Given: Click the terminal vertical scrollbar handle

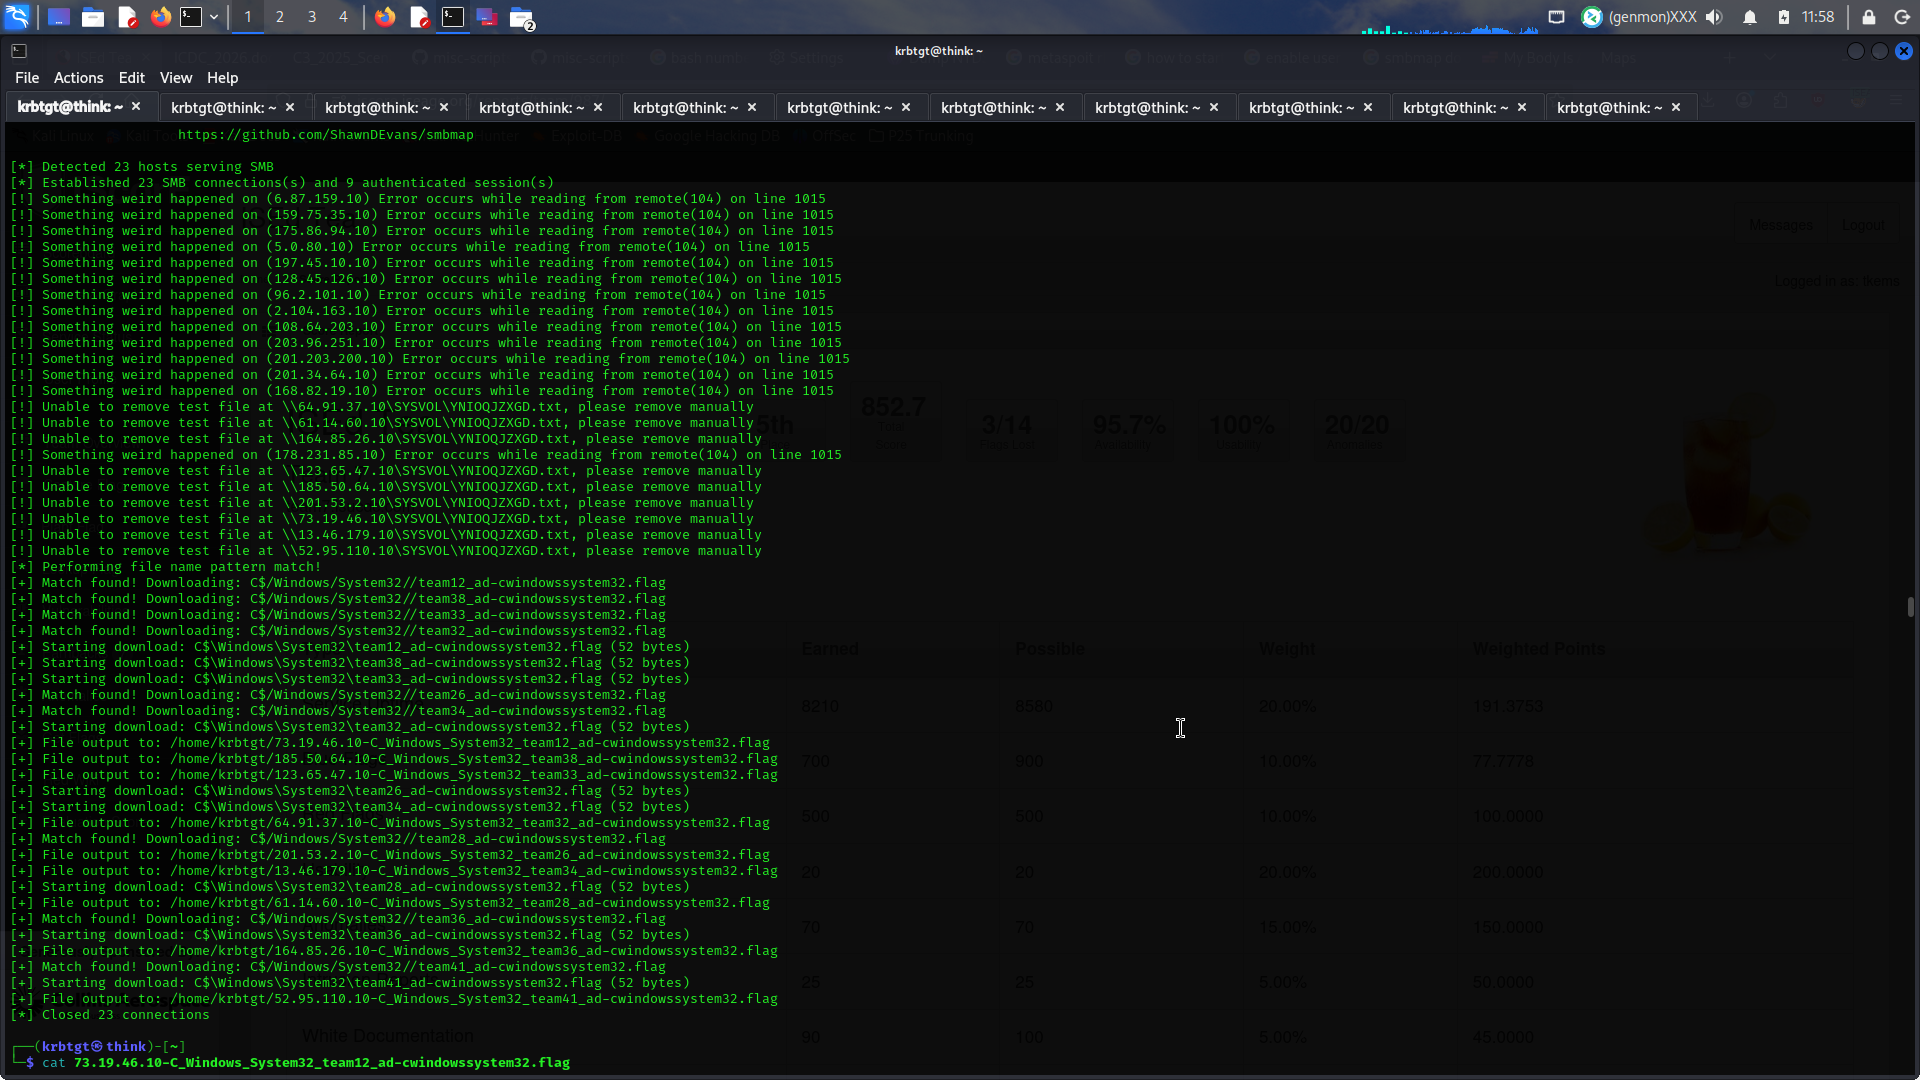Looking at the screenshot, I should click(1910, 607).
